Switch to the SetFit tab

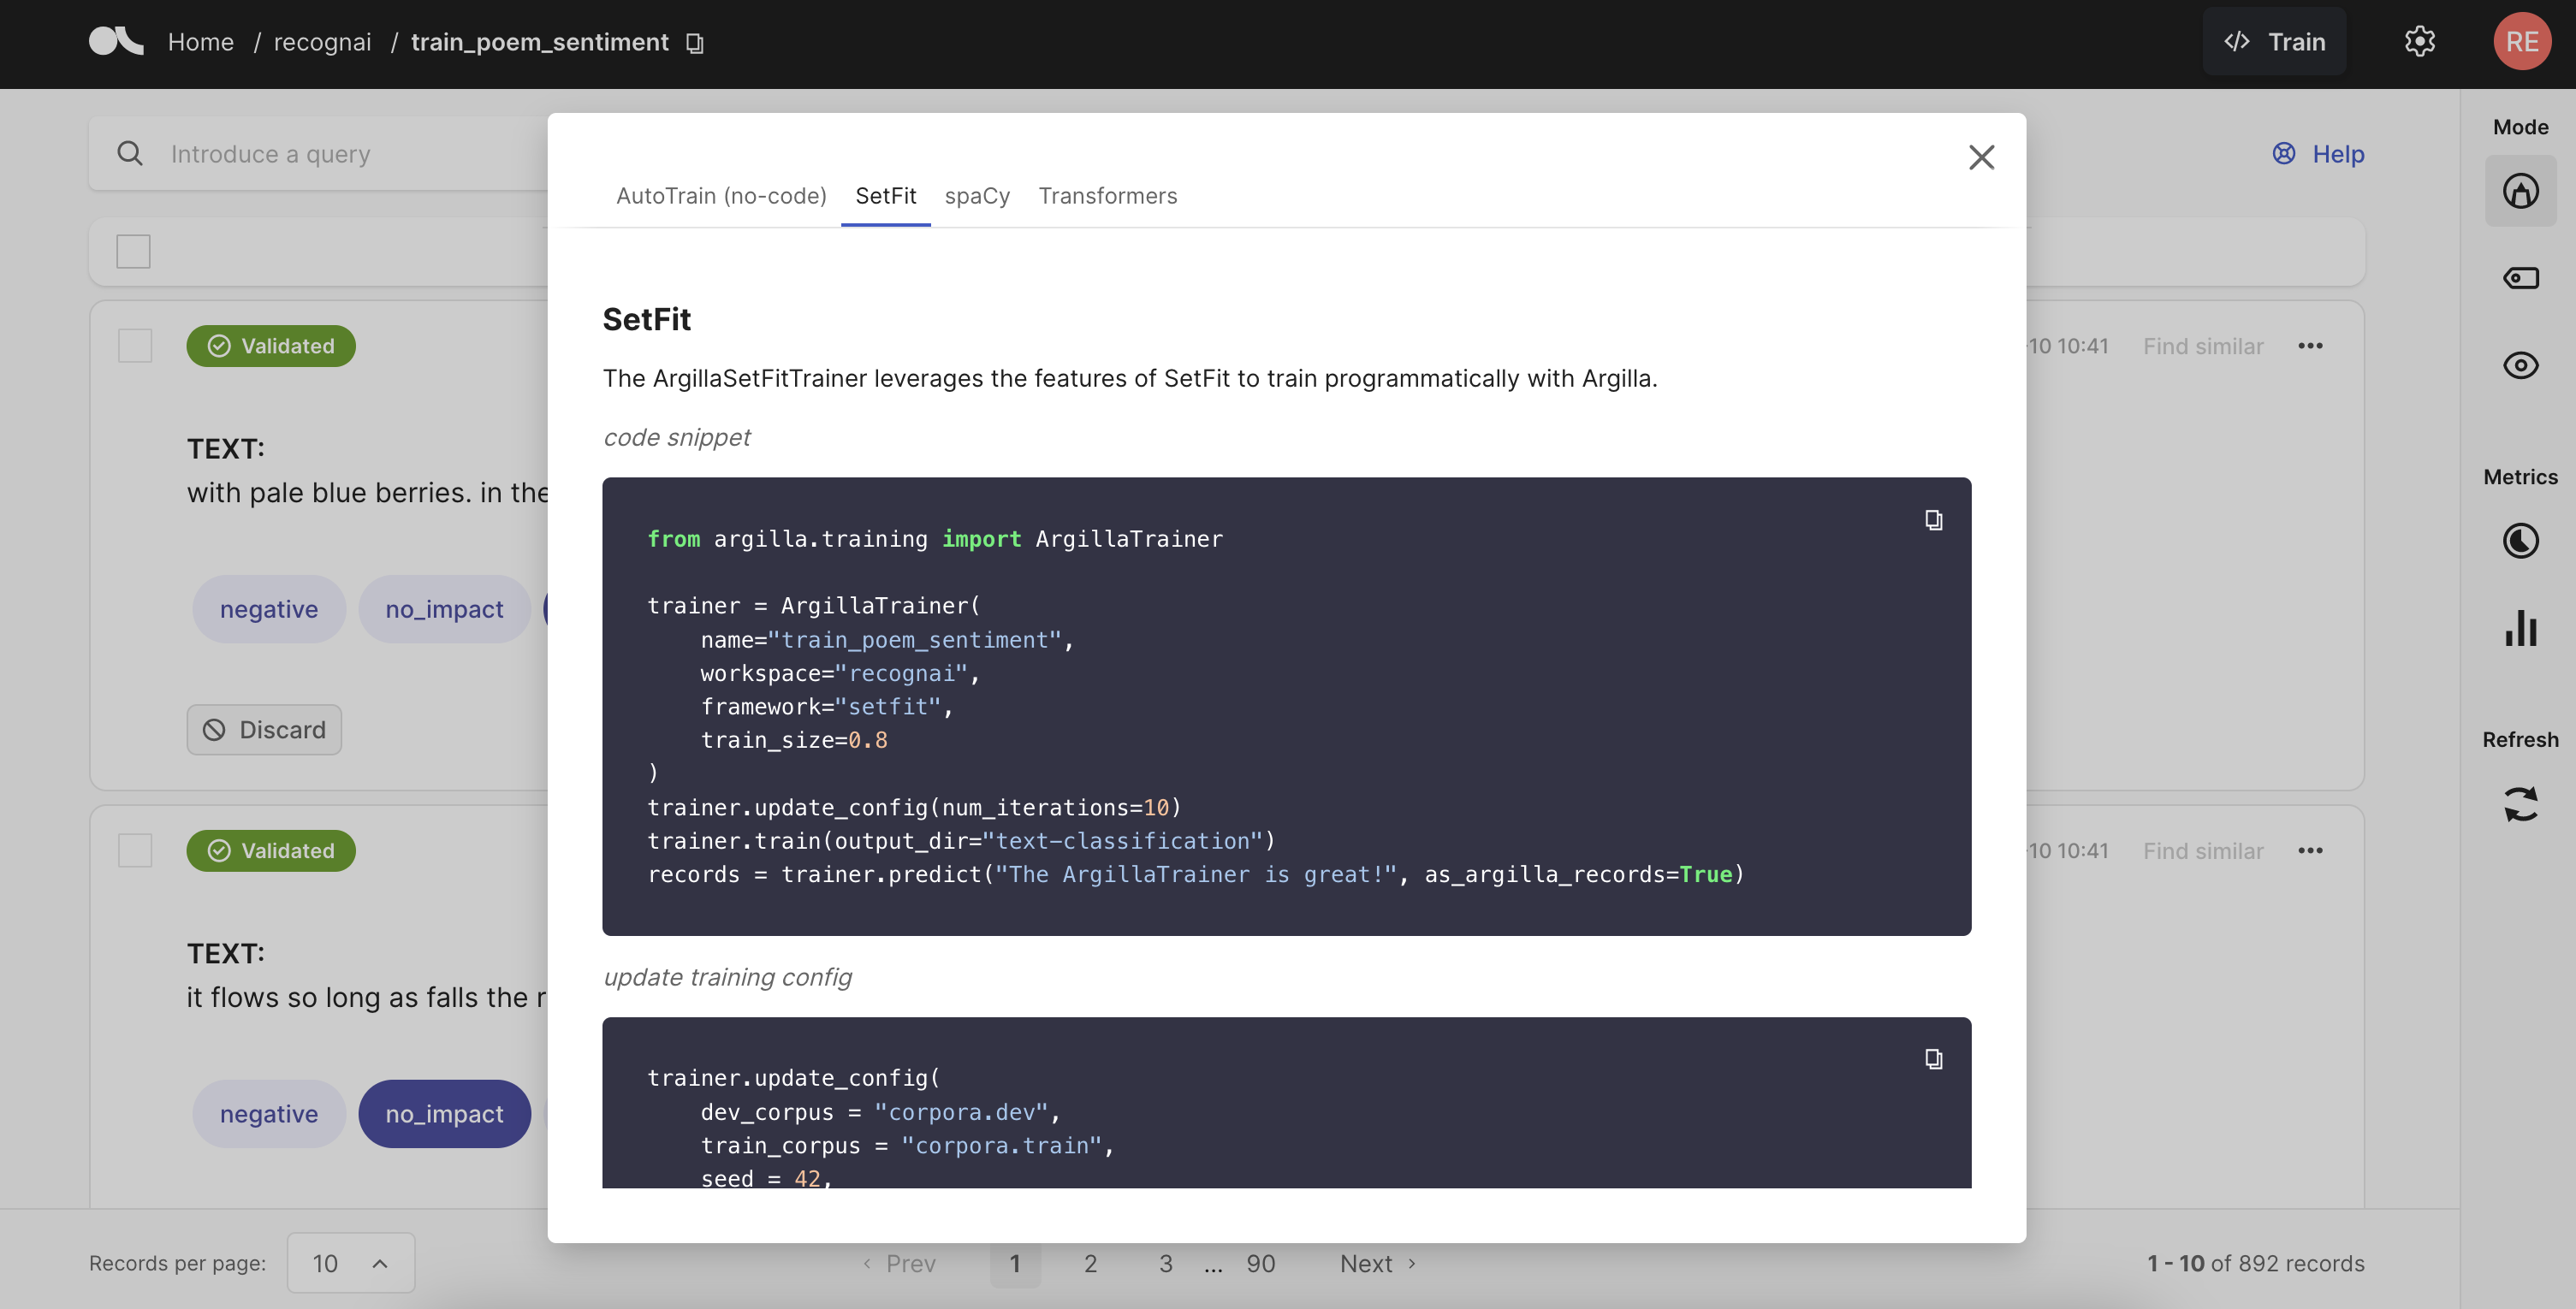click(x=885, y=196)
